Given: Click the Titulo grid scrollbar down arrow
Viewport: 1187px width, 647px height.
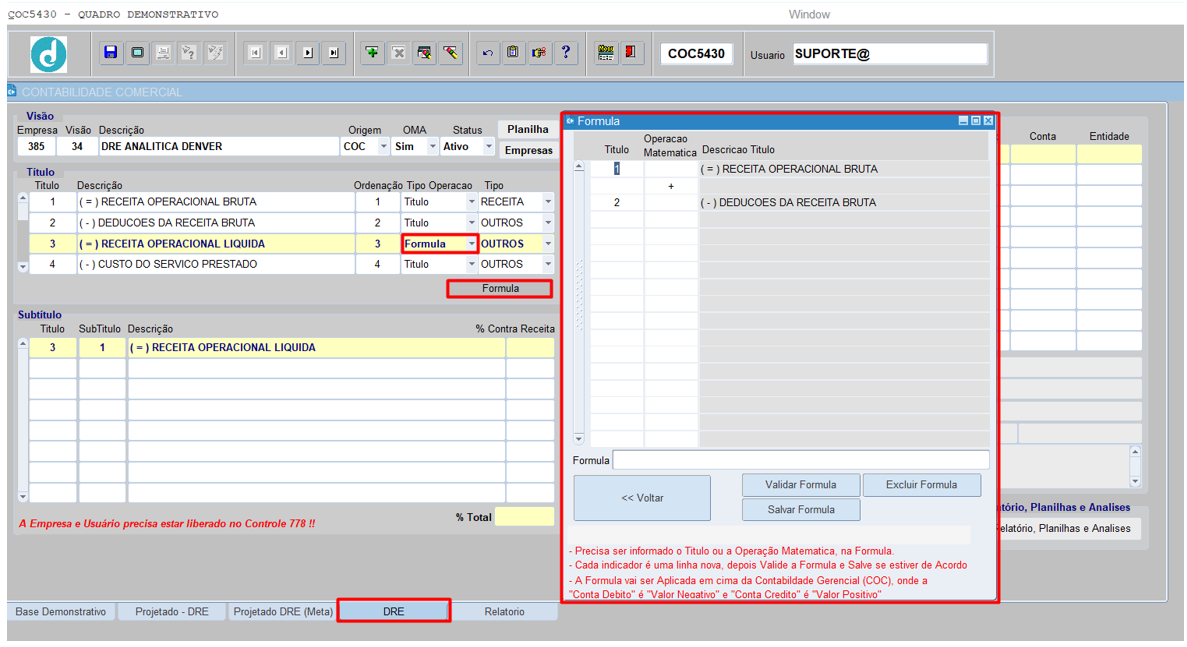Looking at the screenshot, I should tap(23, 266).
